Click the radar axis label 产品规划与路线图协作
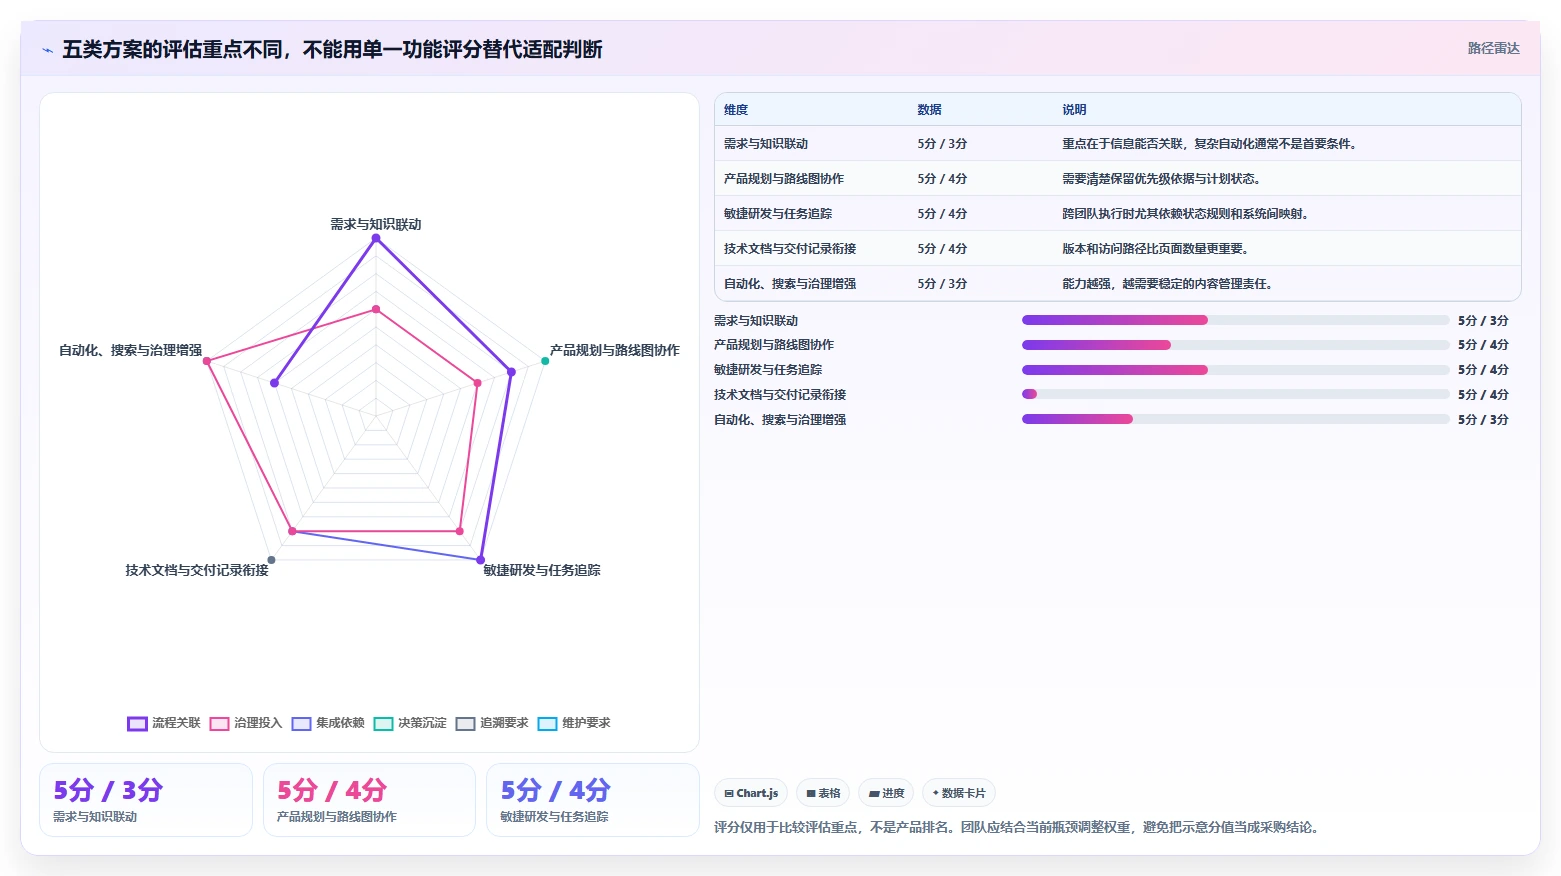The width and height of the screenshot is (1561, 876). [615, 350]
